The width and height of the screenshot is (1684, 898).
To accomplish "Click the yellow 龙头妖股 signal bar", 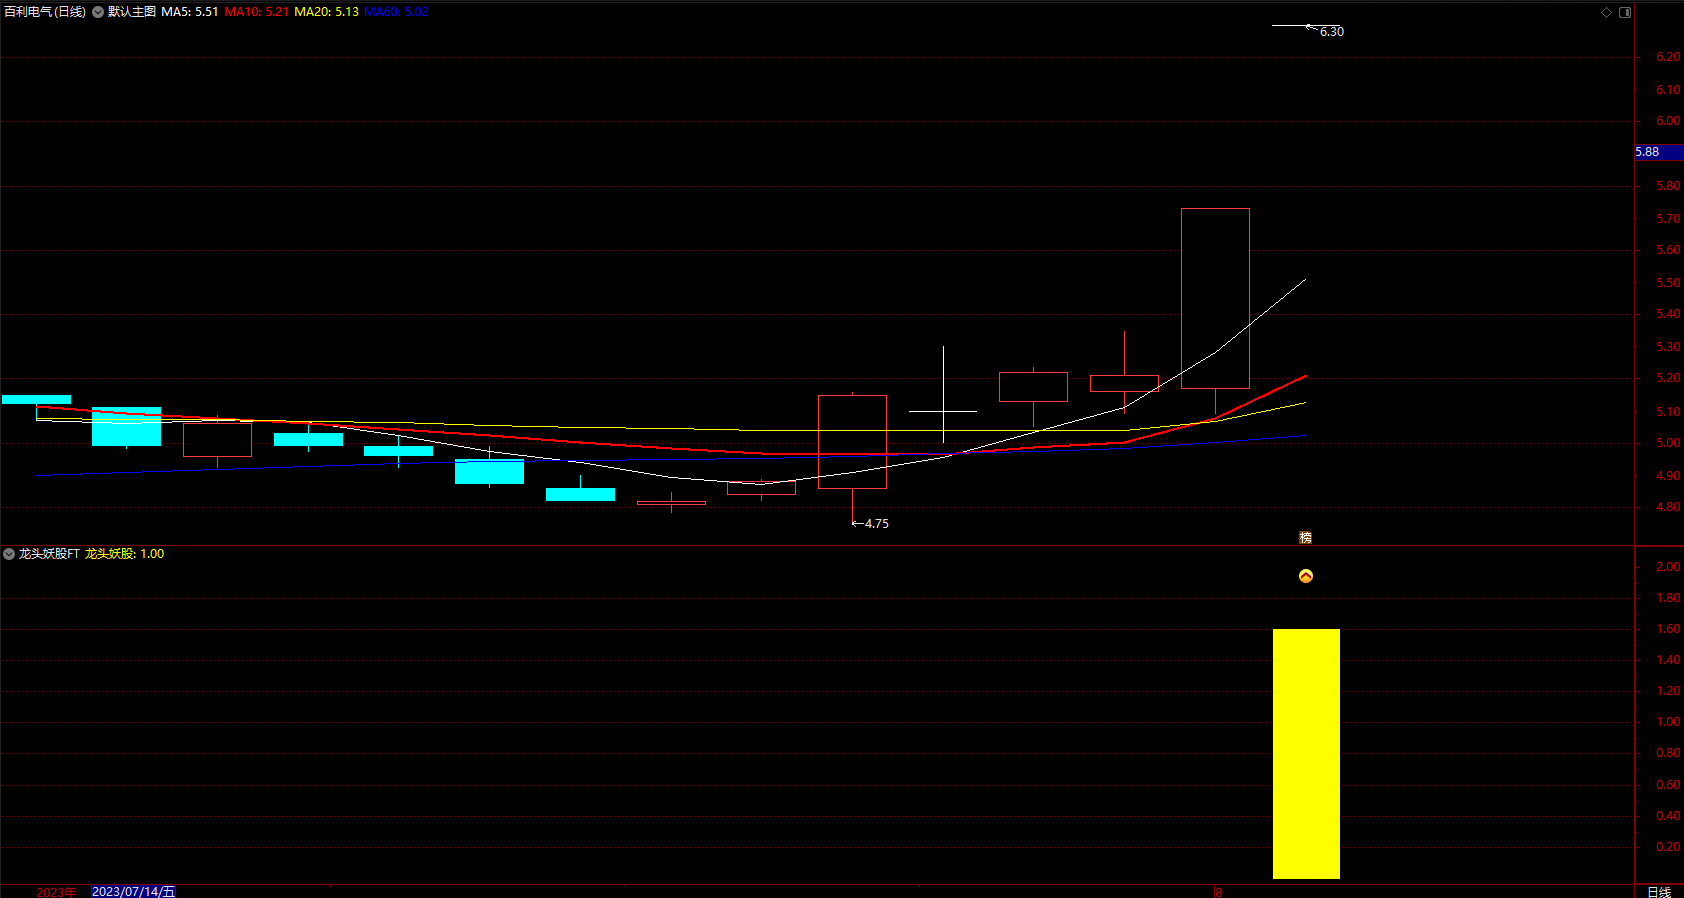I will point(1306,754).
